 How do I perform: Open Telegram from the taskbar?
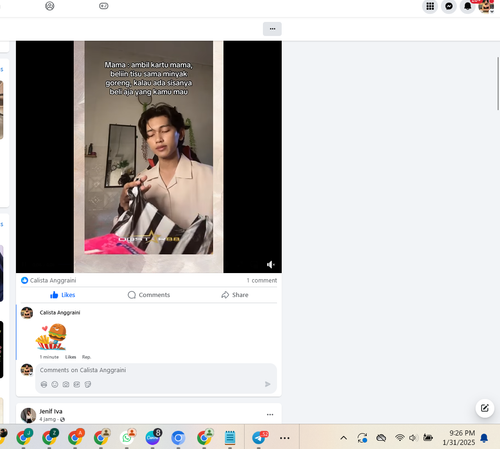[x=259, y=437]
